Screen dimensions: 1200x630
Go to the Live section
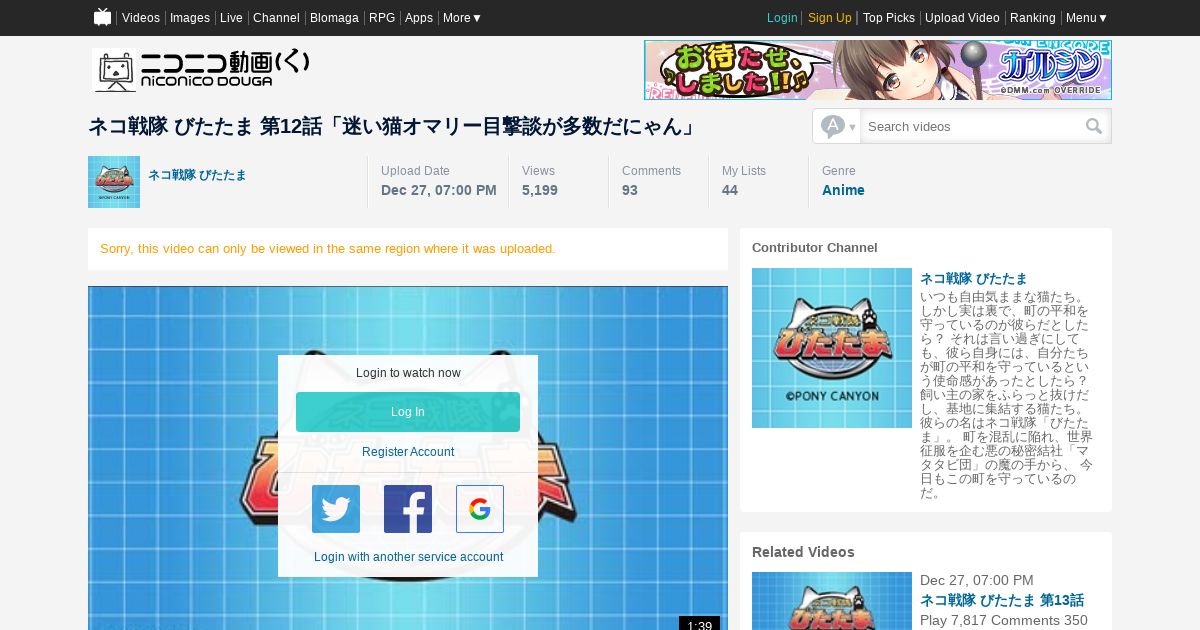231,18
